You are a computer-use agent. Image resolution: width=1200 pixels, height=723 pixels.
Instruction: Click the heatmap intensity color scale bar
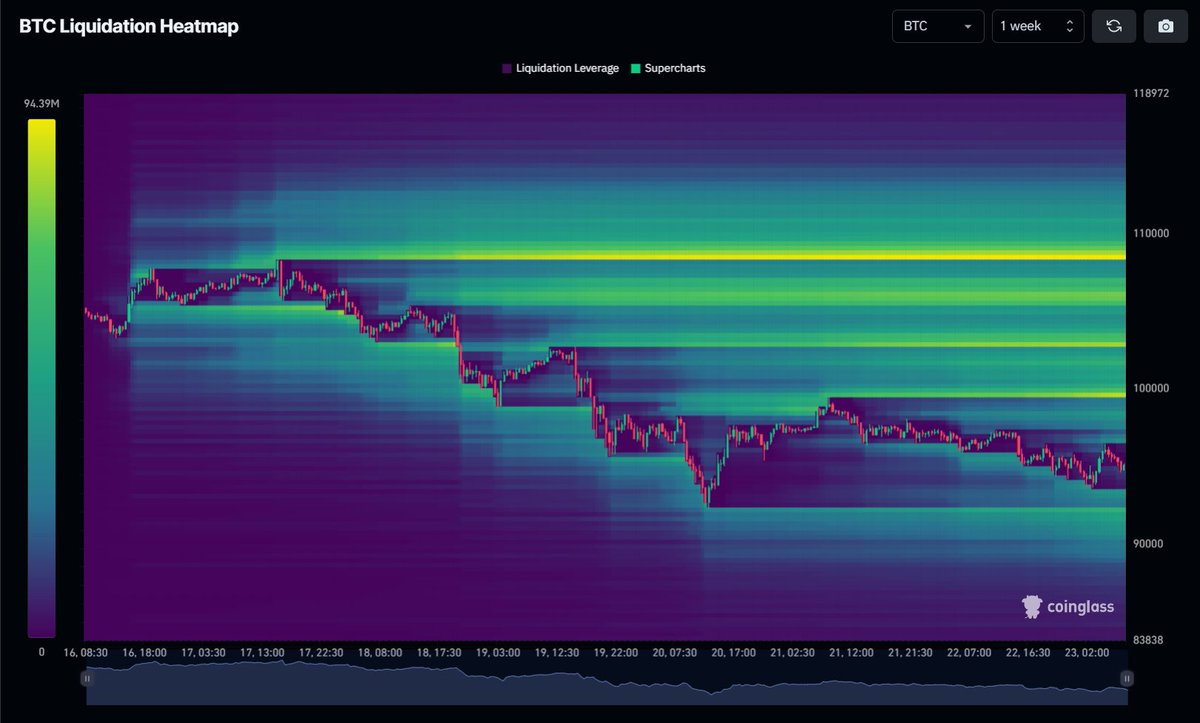[41, 378]
